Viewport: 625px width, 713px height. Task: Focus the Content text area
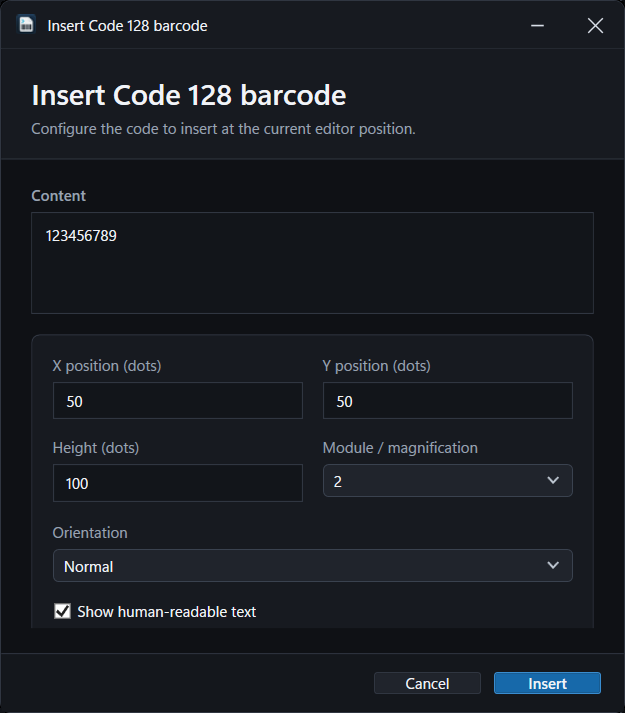click(312, 263)
